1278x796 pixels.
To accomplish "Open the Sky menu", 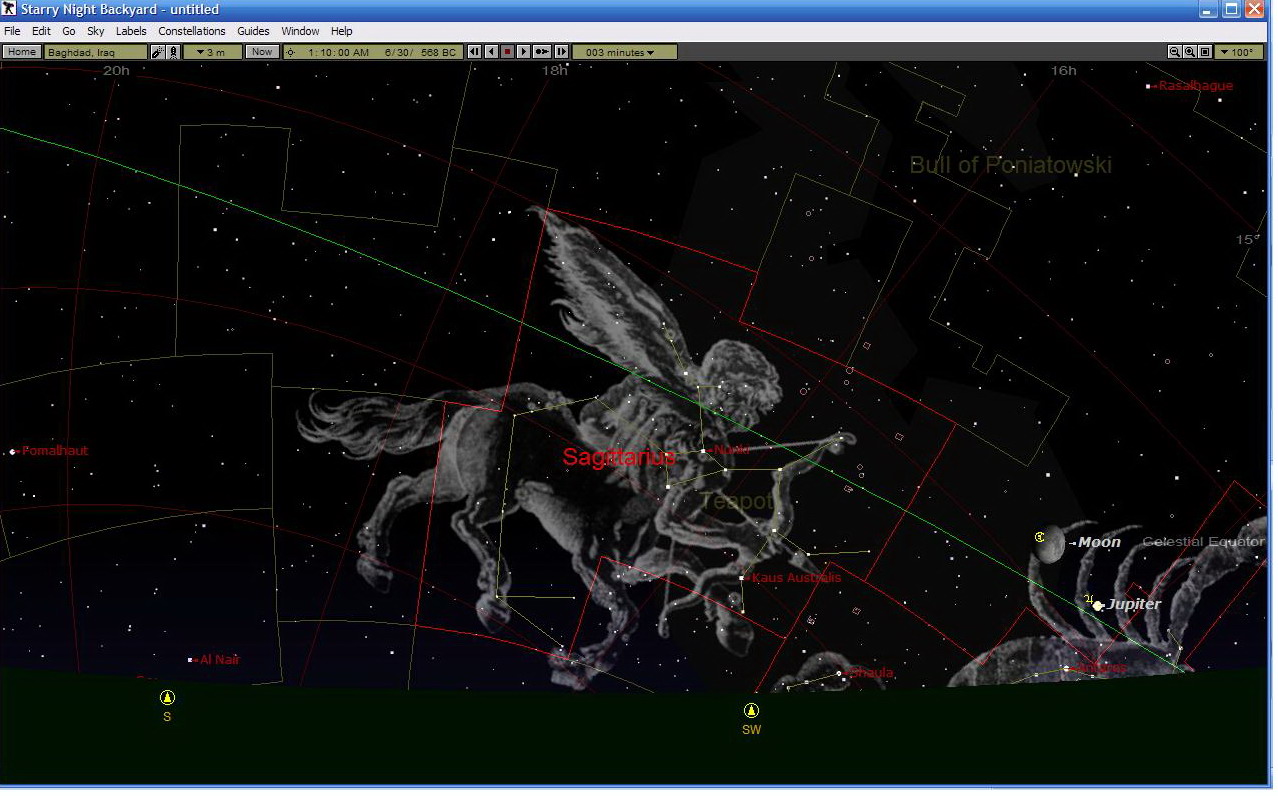I will (96, 31).
